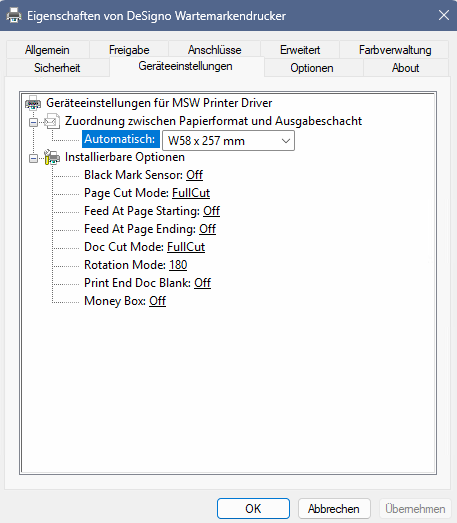Image resolution: width=457 pixels, height=523 pixels.
Task: Click the Rotation Mode 180 value
Action: tap(178, 265)
